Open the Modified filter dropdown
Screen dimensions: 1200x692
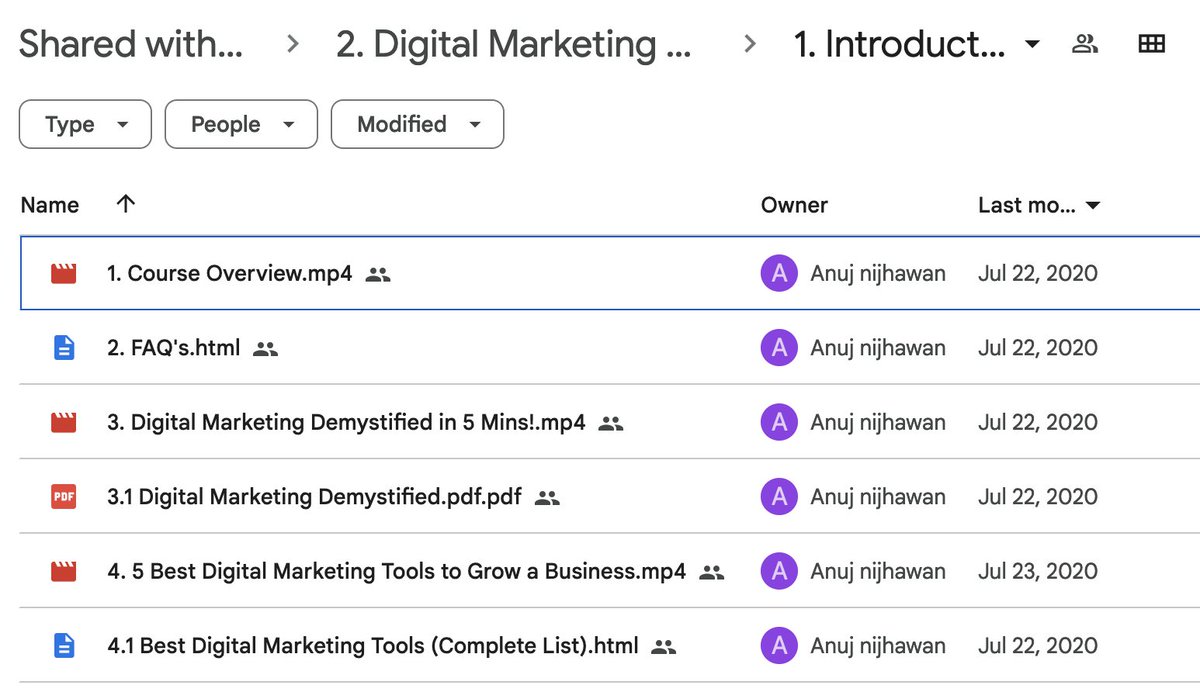click(x=417, y=125)
